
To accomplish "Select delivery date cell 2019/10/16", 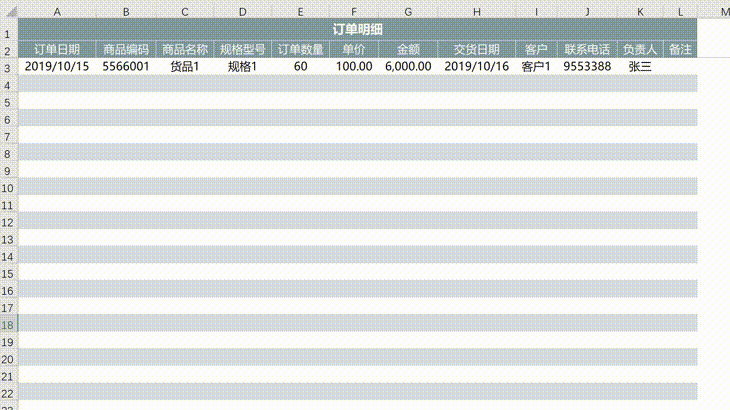I will pyautogui.click(x=476, y=67).
